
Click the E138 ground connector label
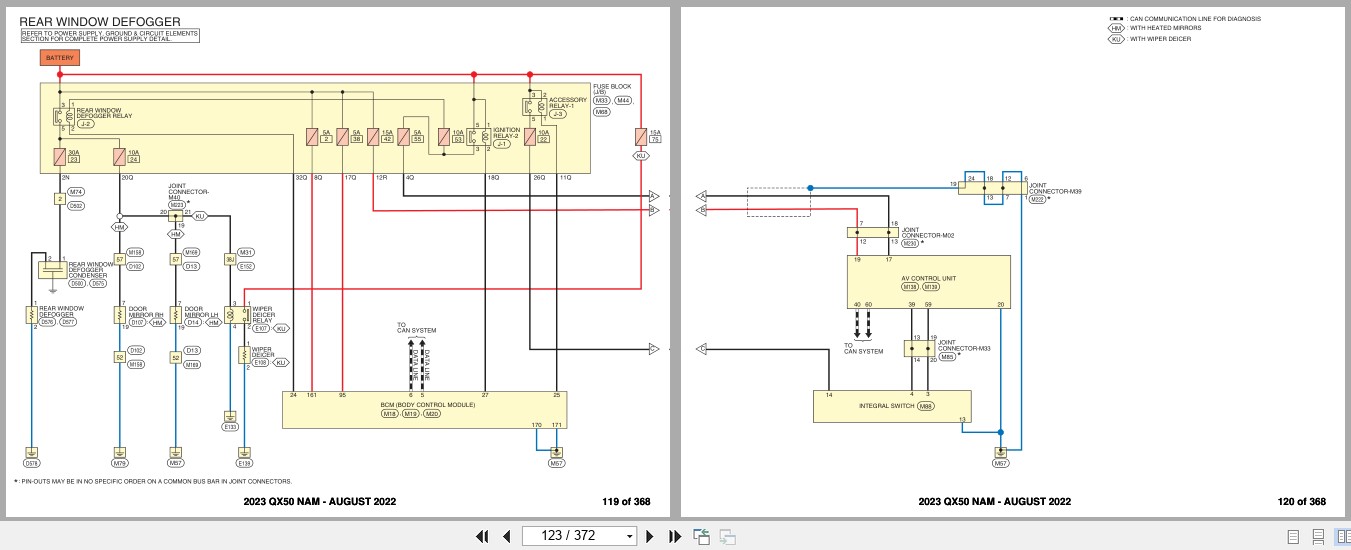[x=245, y=464]
